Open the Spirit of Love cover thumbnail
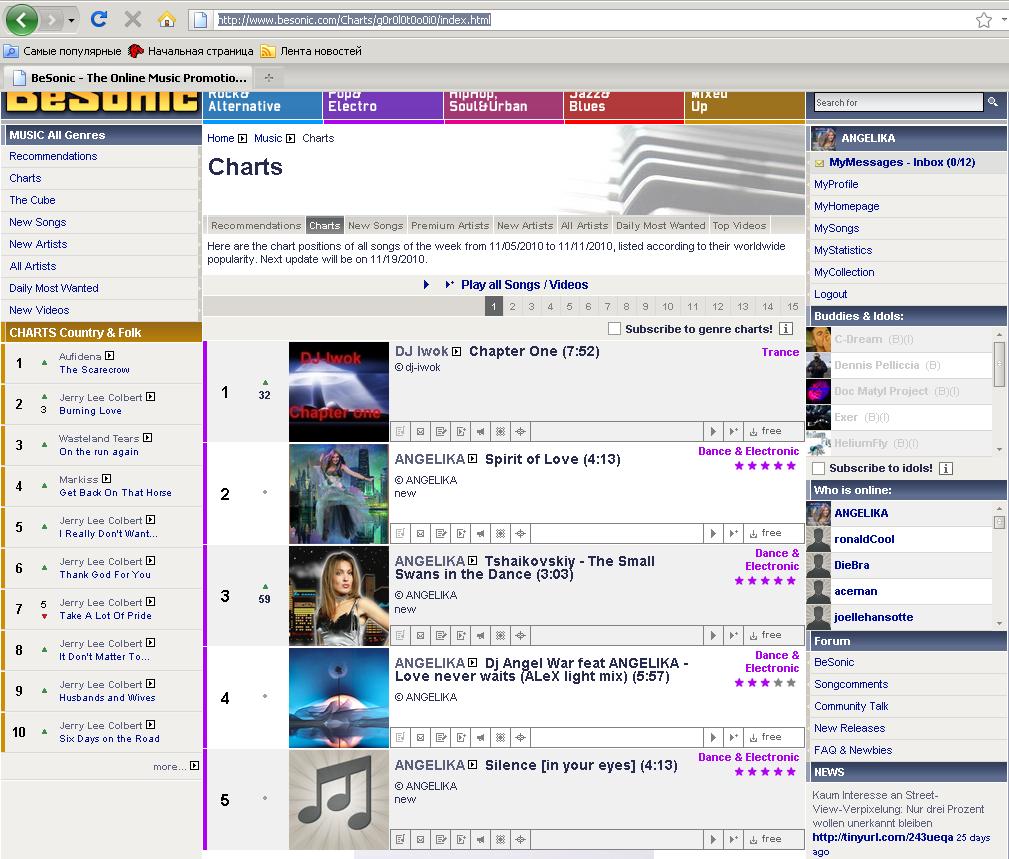This screenshot has width=1009, height=859. (339, 494)
